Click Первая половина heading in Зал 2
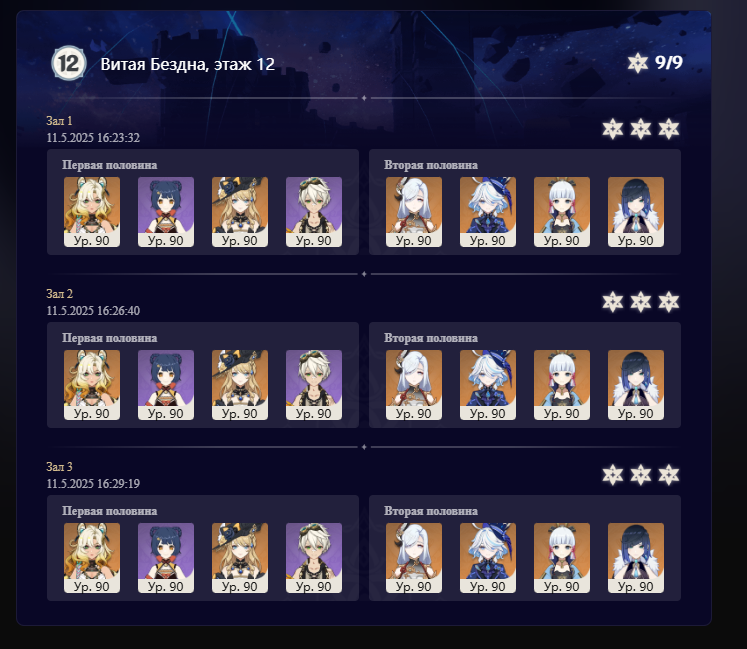This screenshot has height=649, width=747. [x=110, y=338]
